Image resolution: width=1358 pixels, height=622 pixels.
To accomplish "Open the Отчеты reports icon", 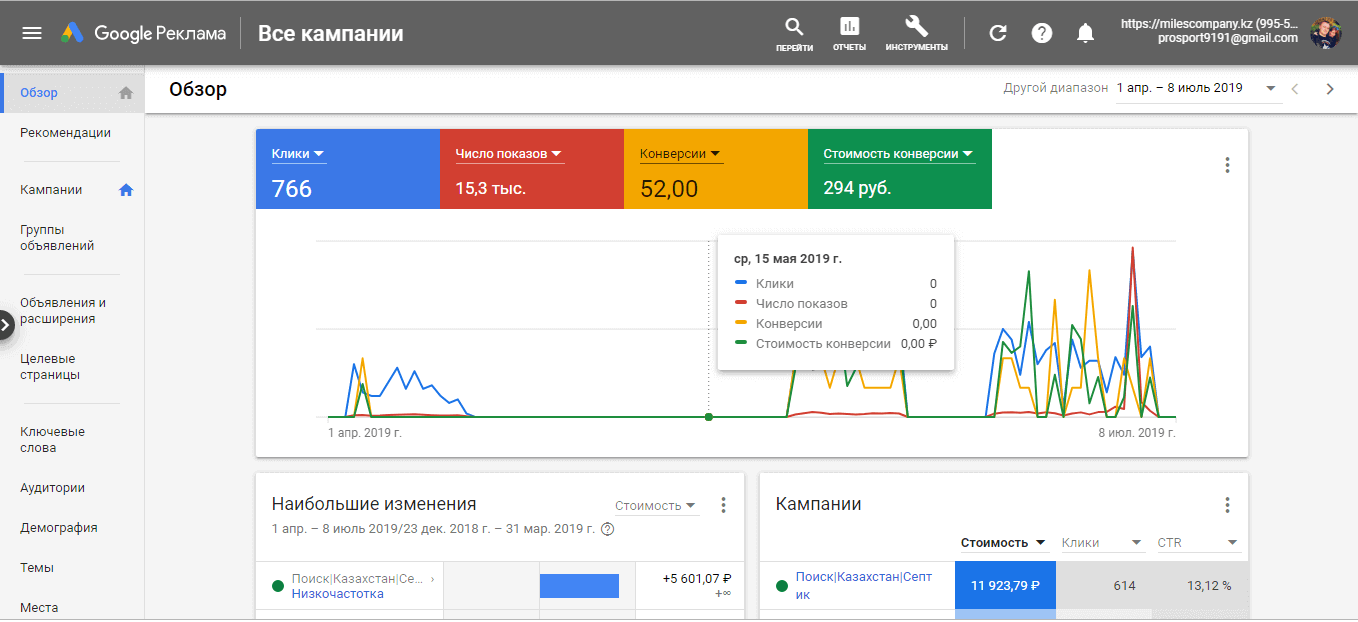I will click(849, 28).
